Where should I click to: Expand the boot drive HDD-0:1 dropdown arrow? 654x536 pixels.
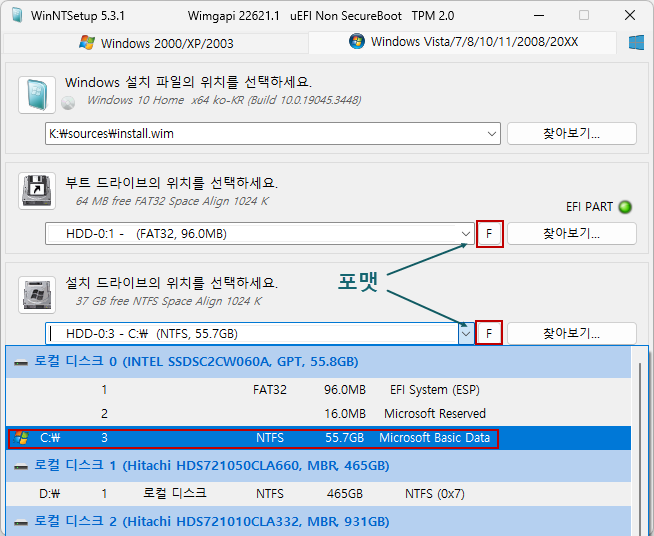[466, 234]
